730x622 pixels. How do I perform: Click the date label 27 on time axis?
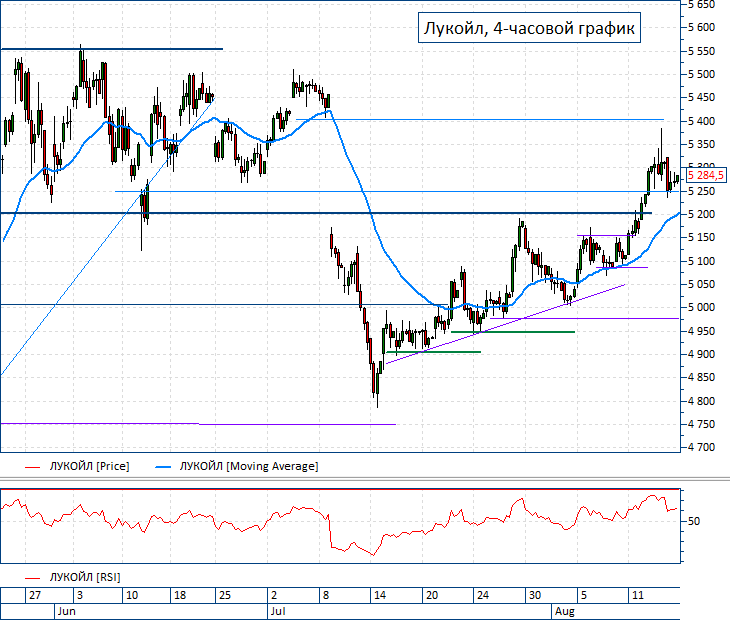pyautogui.click(x=35, y=595)
